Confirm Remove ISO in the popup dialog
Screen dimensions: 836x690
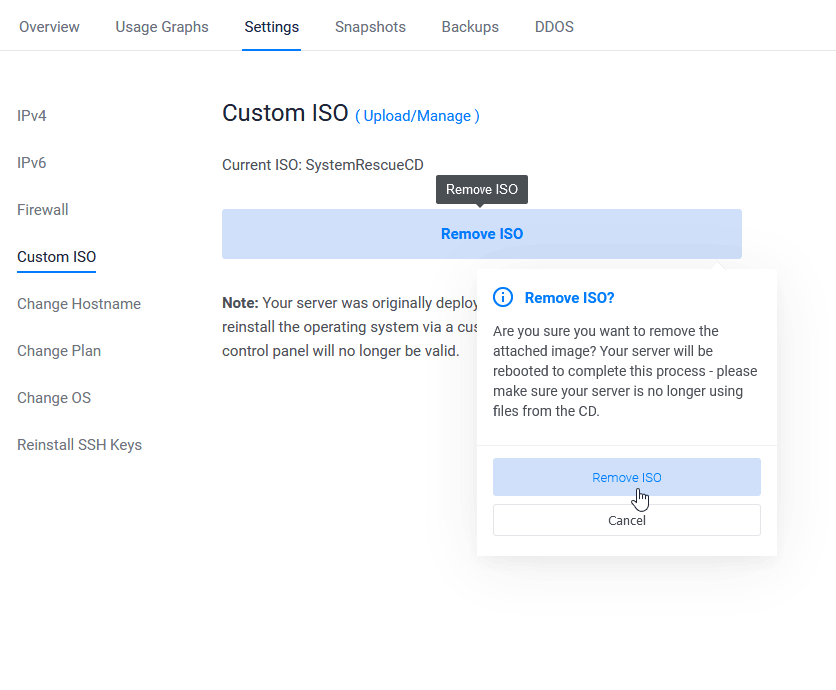click(x=626, y=477)
